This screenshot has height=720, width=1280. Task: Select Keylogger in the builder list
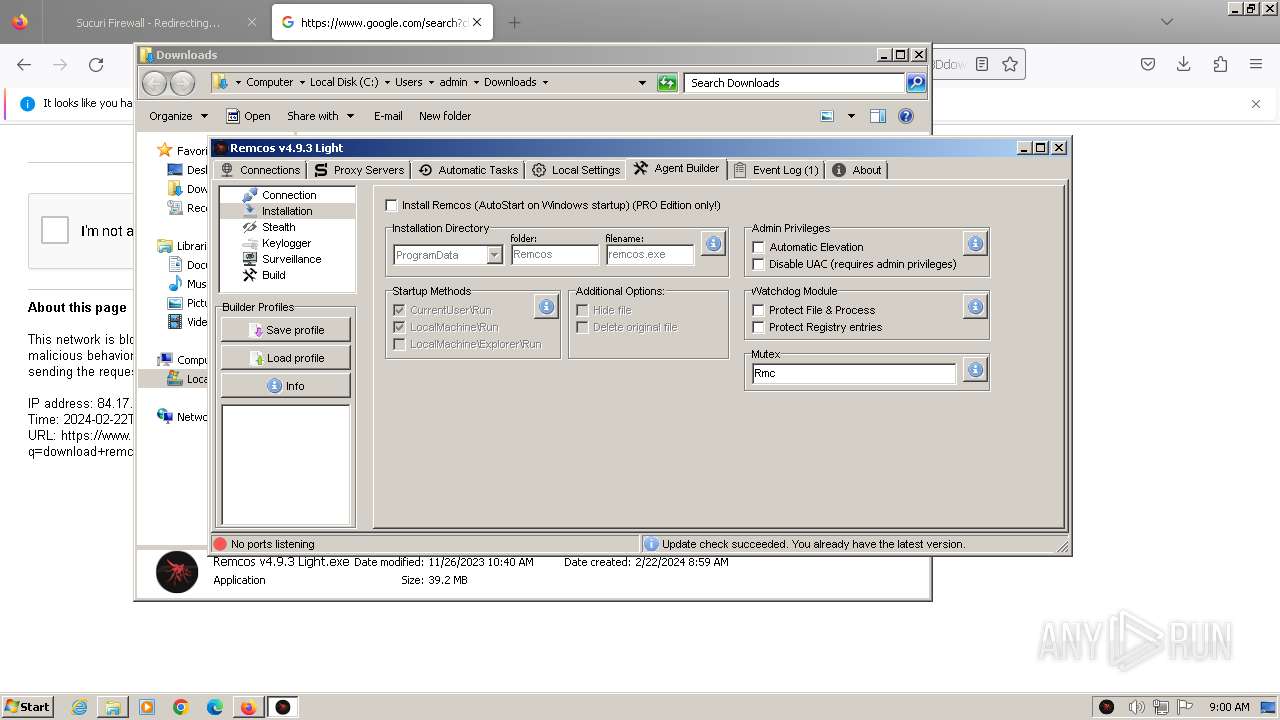[x=286, y=243]
